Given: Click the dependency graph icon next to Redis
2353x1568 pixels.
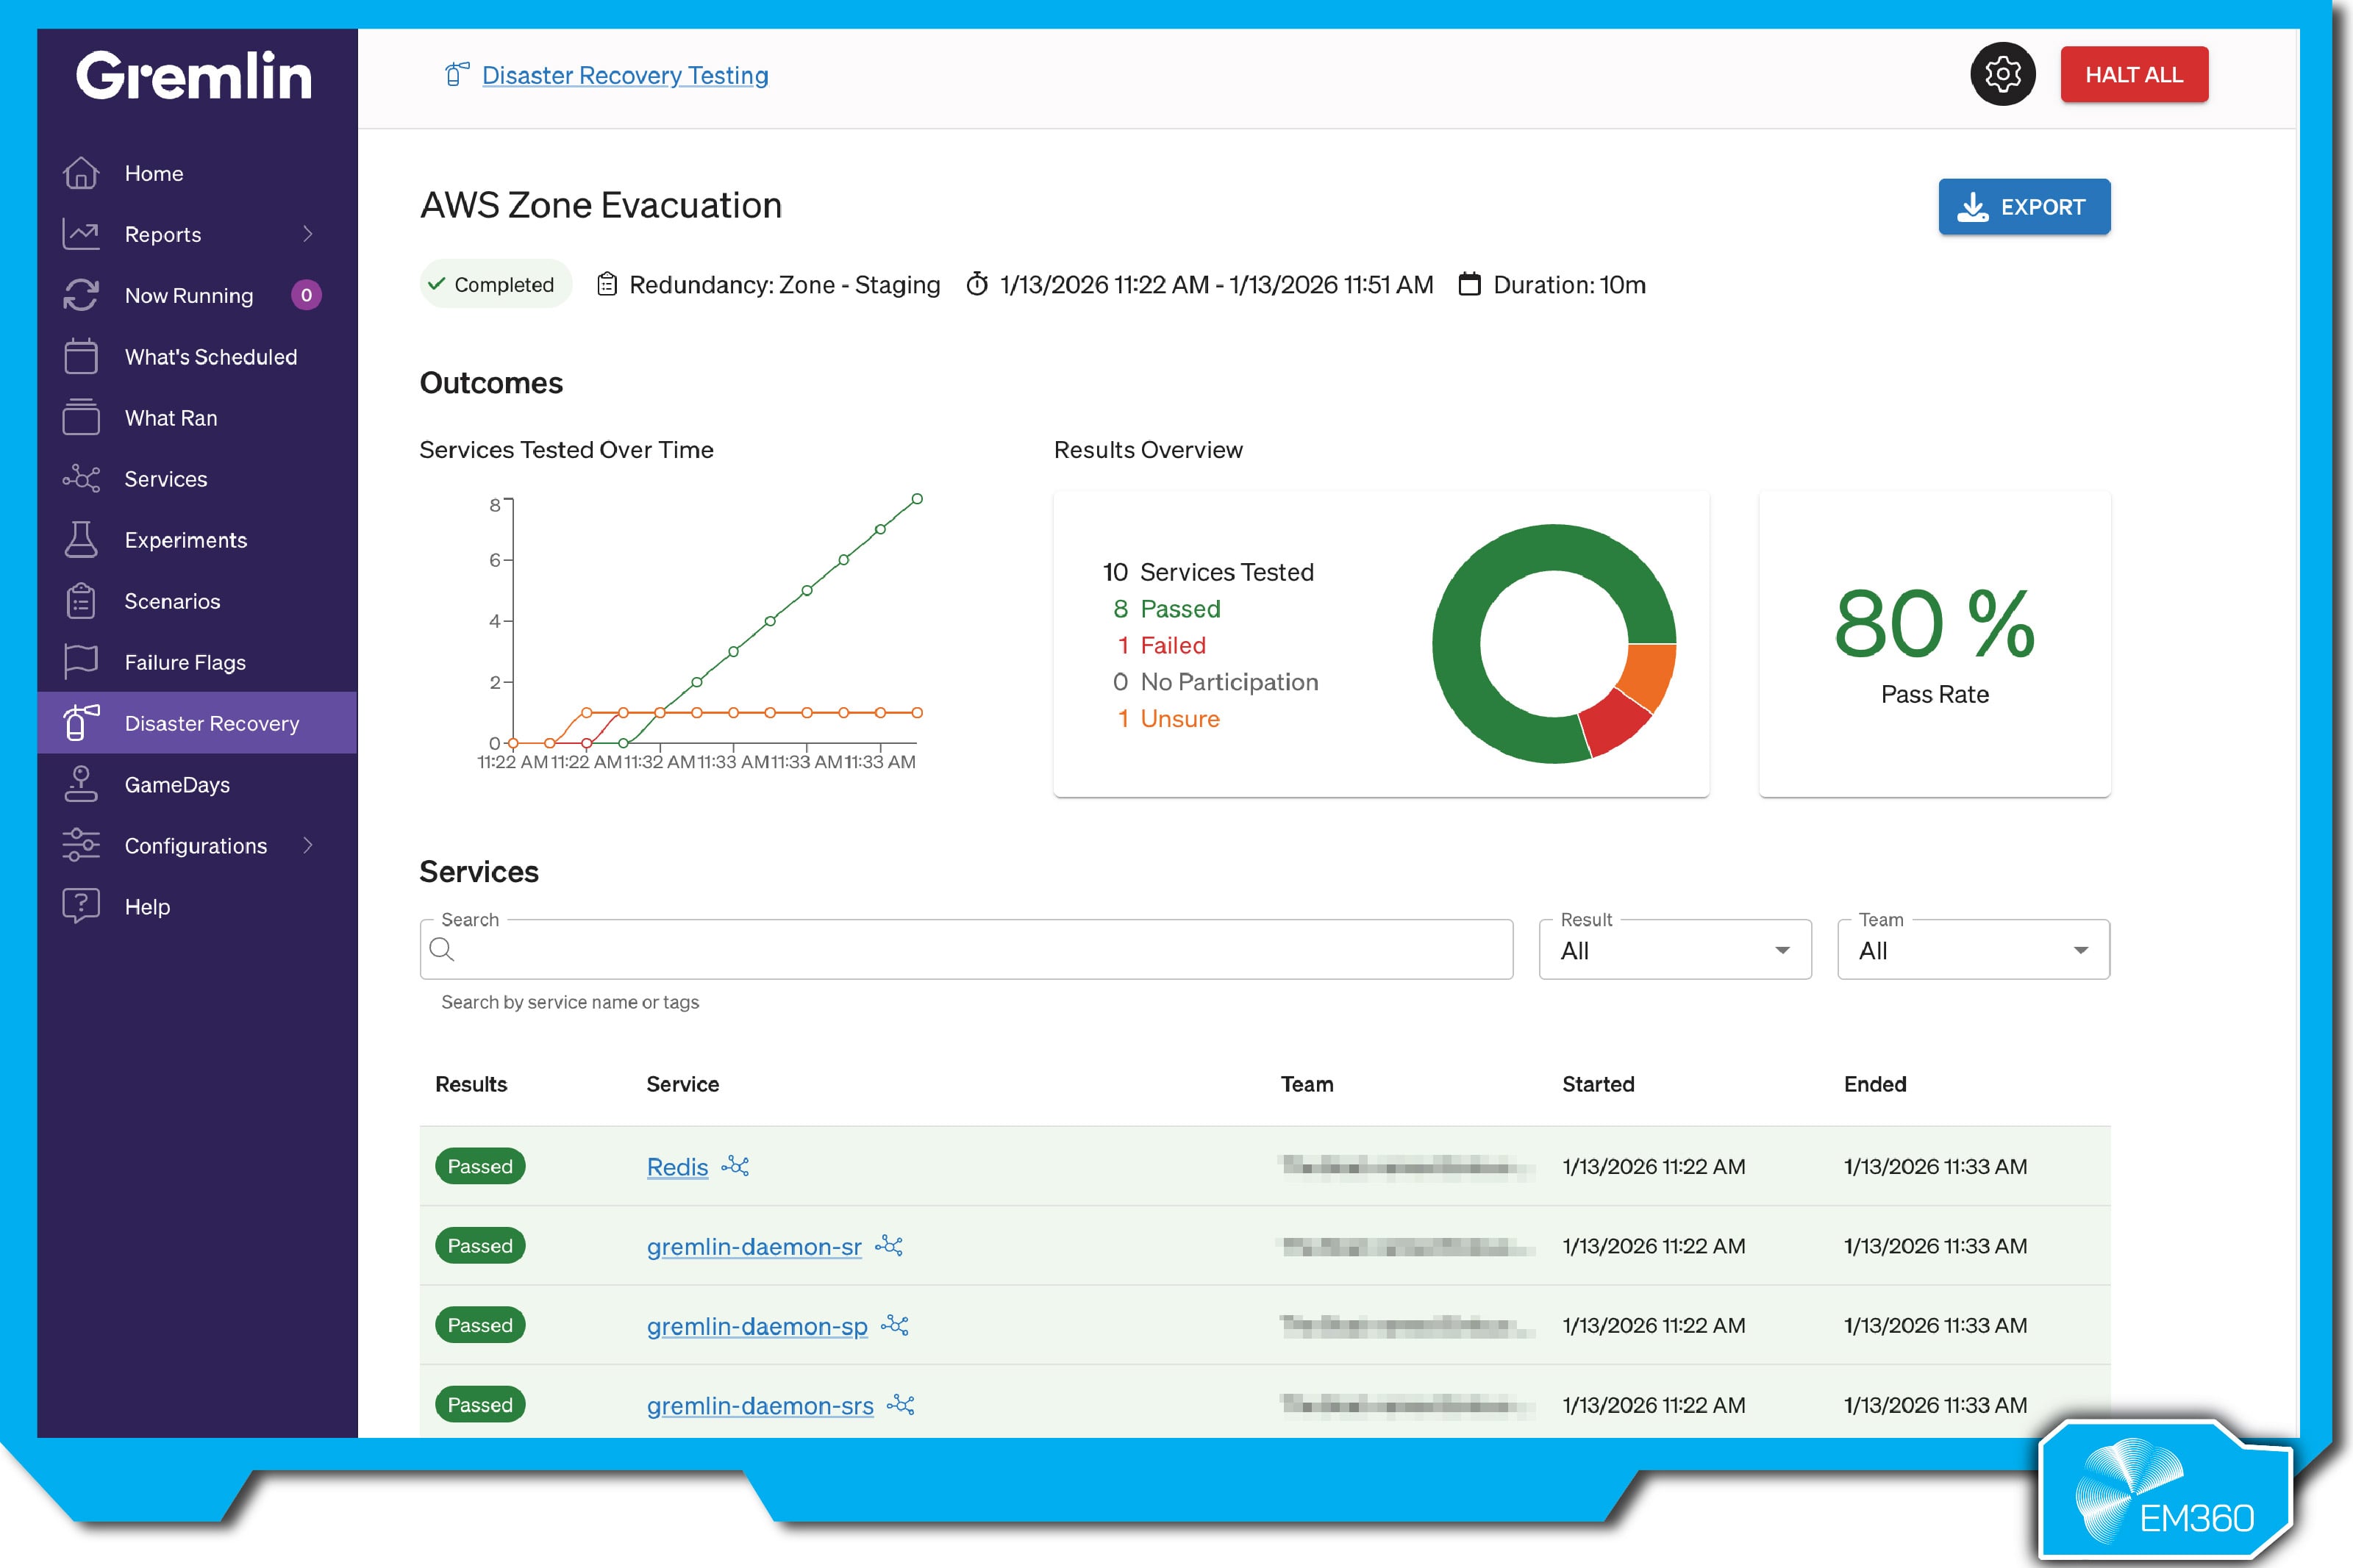Looking at the screenshot, I should tap(737, 1166).
